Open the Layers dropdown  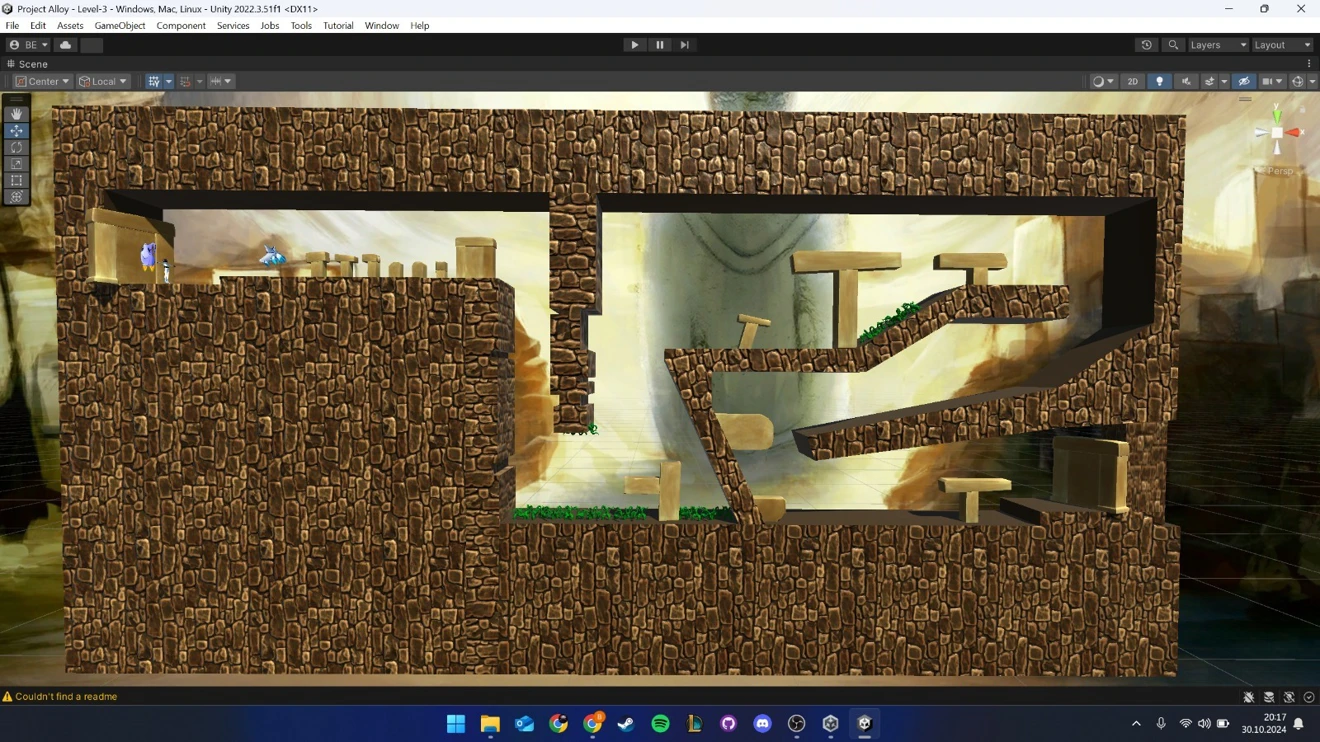tap(1217, 45)
